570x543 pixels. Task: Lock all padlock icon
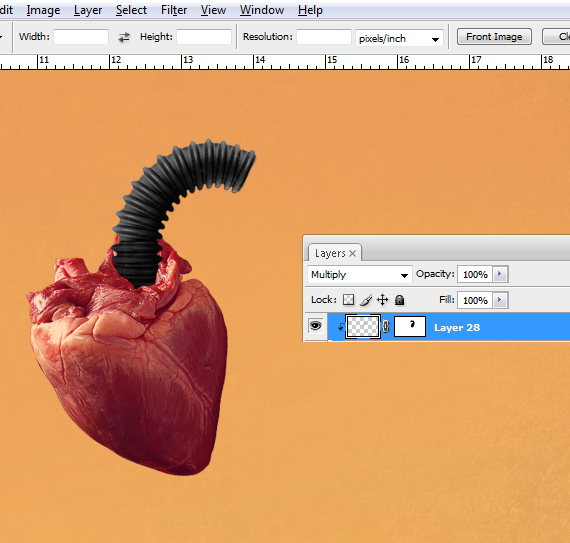(400, 300)
